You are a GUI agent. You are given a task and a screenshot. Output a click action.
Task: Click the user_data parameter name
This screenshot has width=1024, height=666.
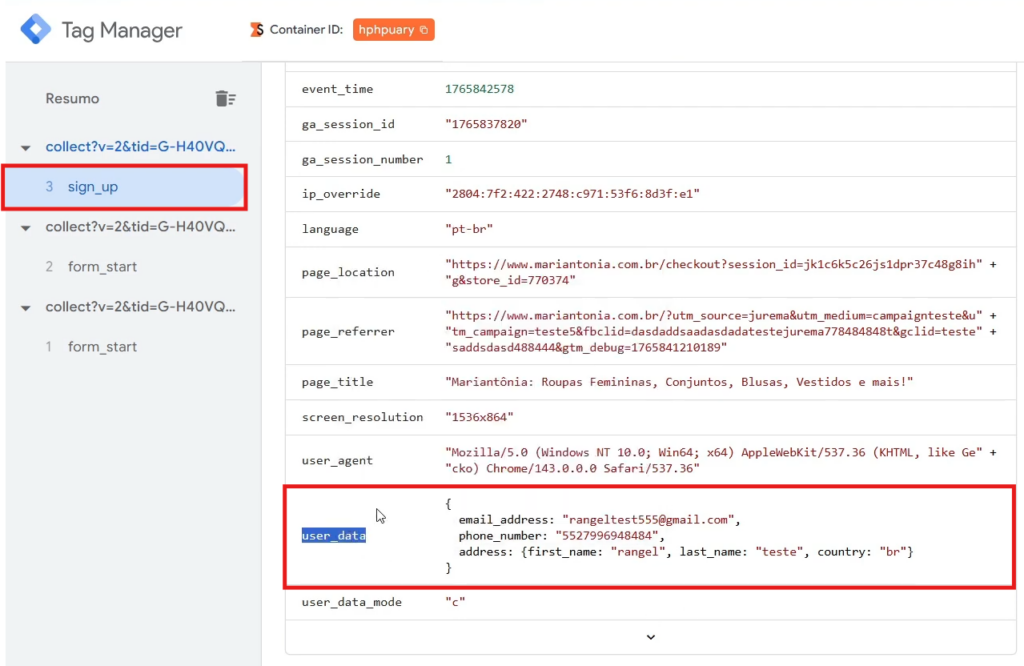point(334,536)
